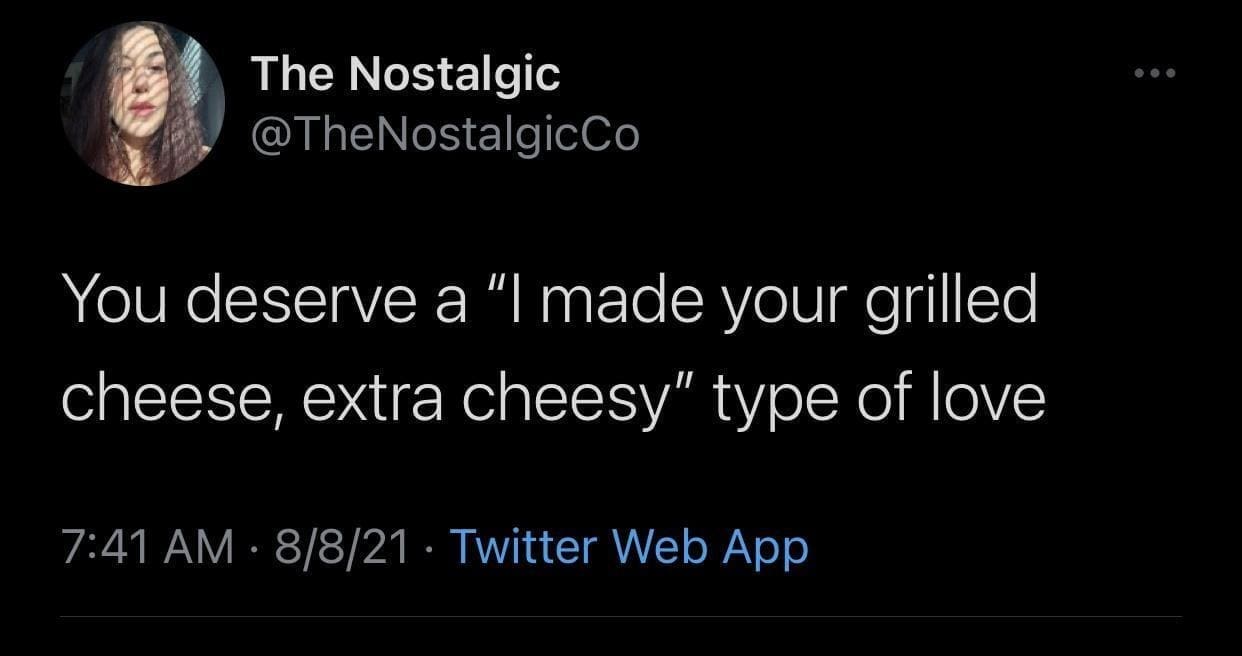Open The Nostalgic display name link
This screenshot has width=1242, height=656.
tap(405, 75)
